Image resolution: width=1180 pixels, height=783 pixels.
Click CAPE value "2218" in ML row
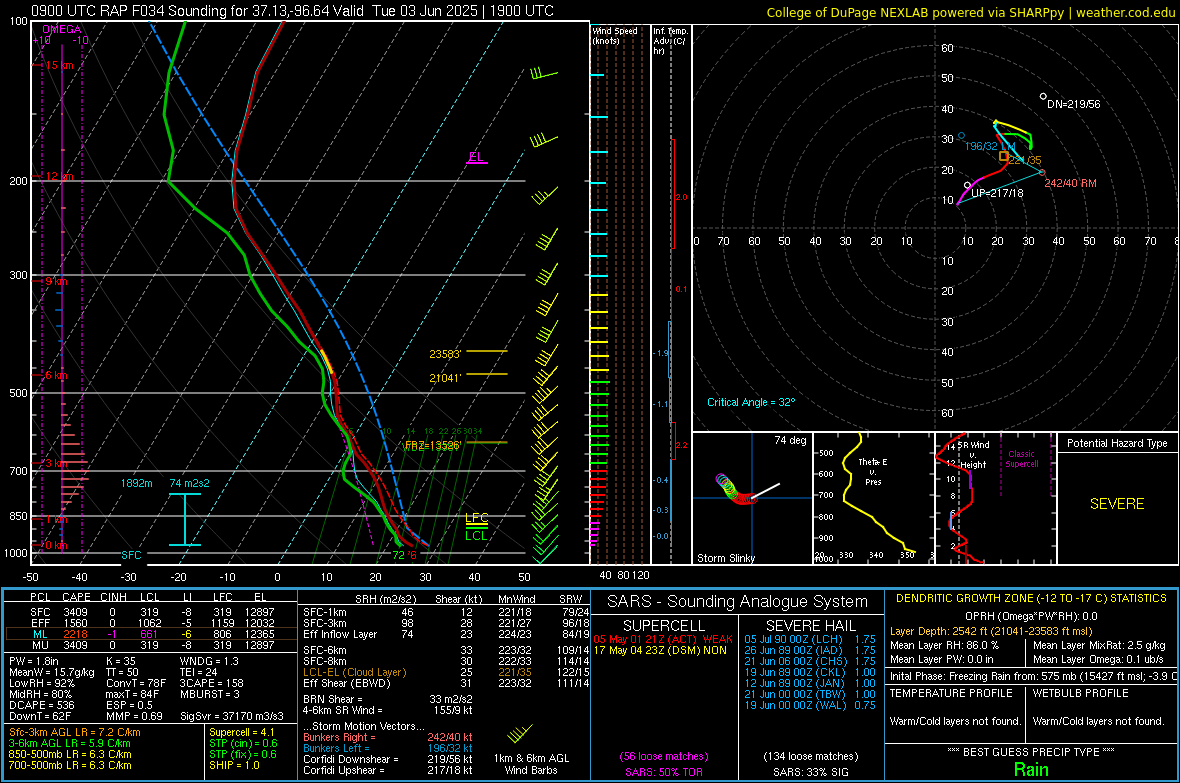(x=75, y=635)
